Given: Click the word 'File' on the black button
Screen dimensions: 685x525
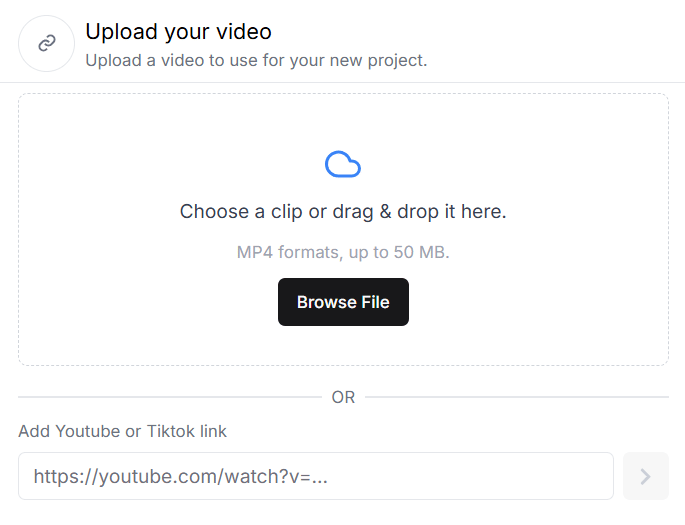Looking at the screenshot, I should pos(375,302).
